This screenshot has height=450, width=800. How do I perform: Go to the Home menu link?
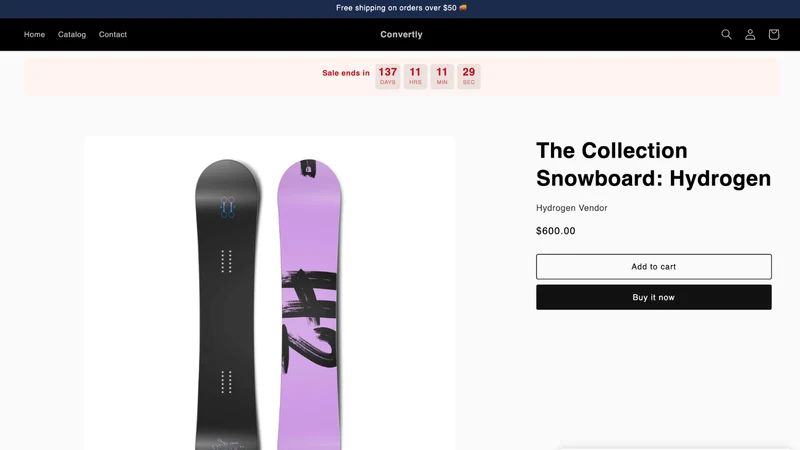[34, 34]
